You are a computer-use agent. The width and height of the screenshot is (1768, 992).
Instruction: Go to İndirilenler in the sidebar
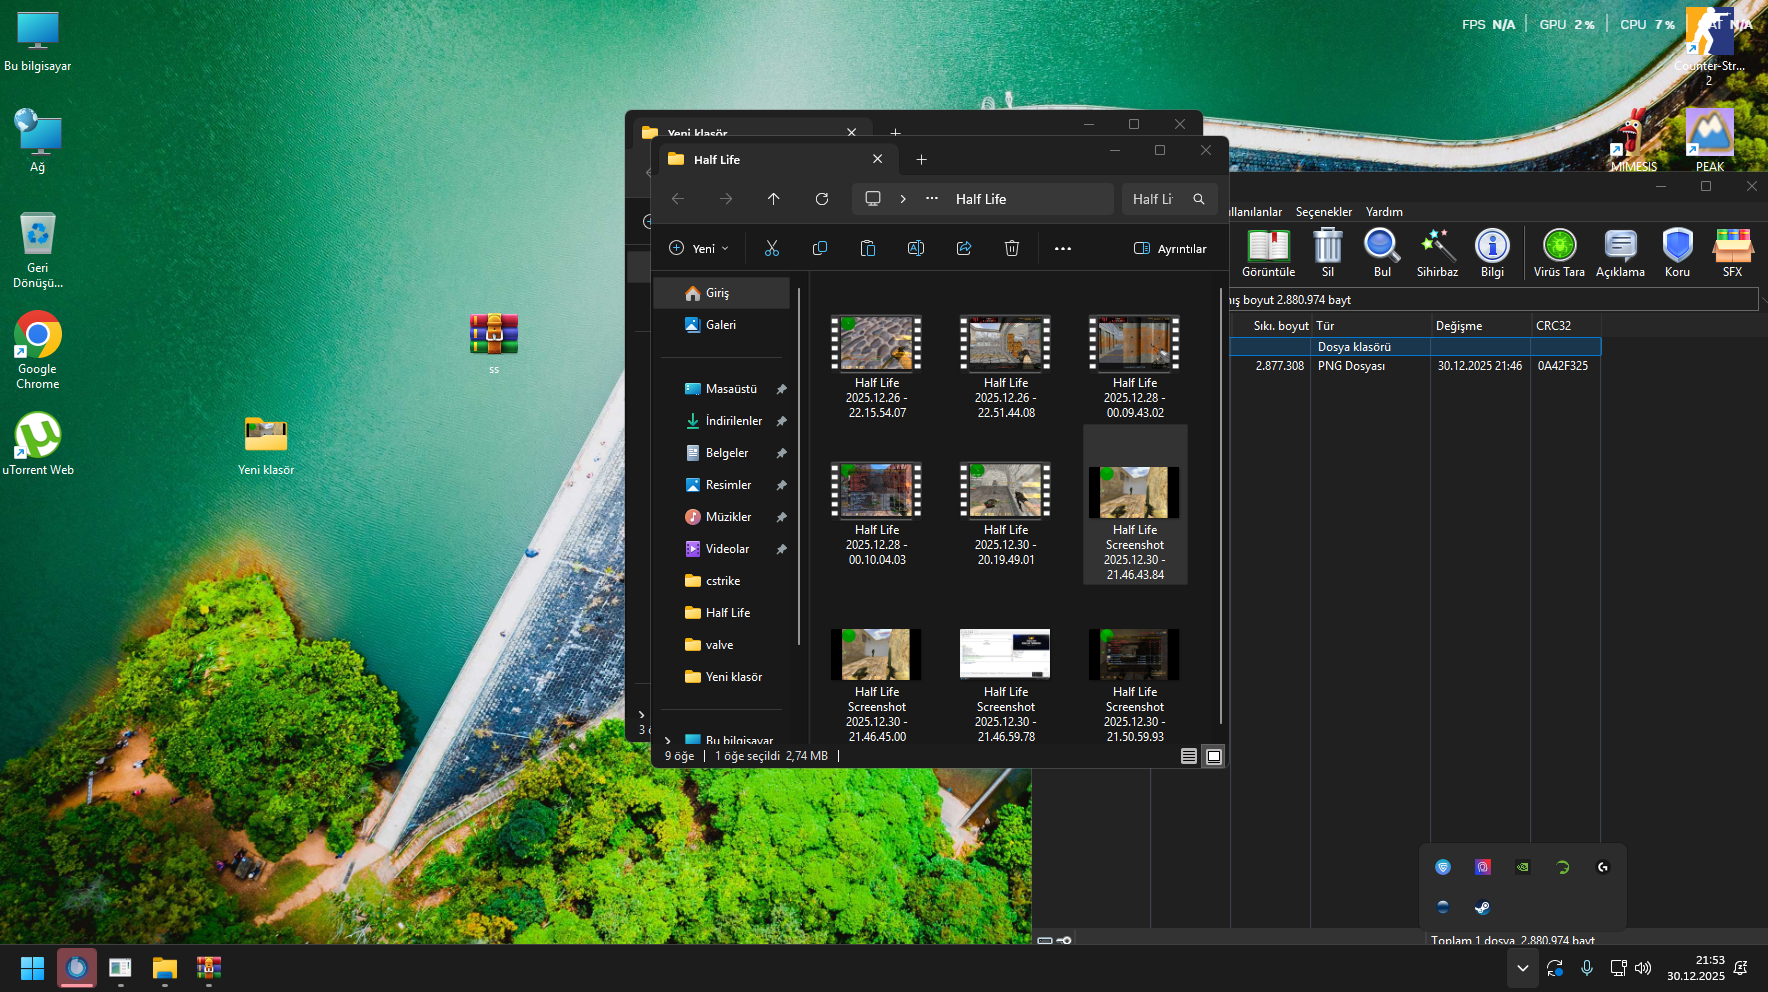click(x=722, y=421)
